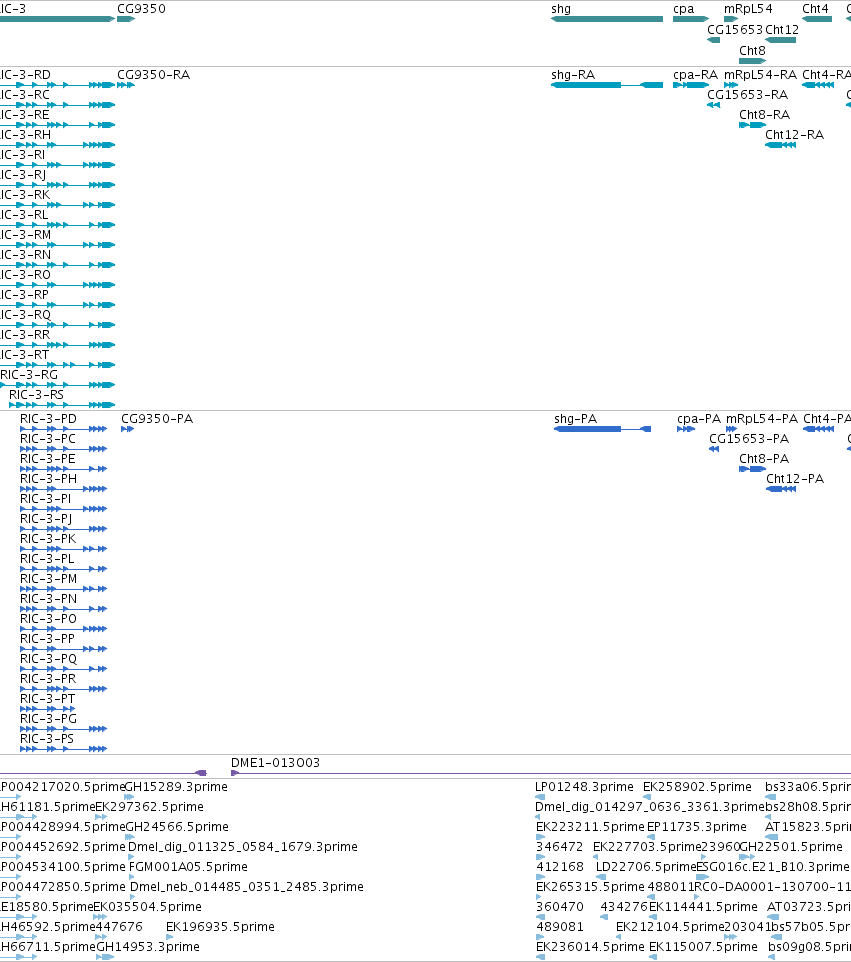The image size is (851, 962).
Task: Click the Cht8-PA protein label
Action: click(764, 459)
